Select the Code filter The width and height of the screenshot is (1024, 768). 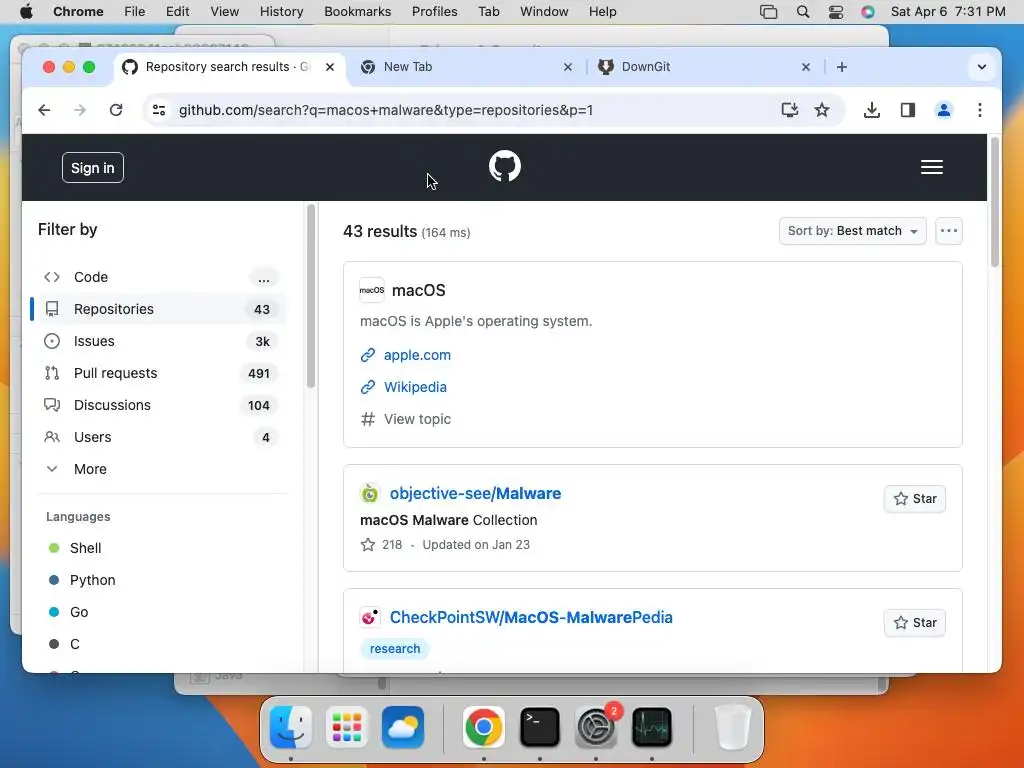coord(158,277)
